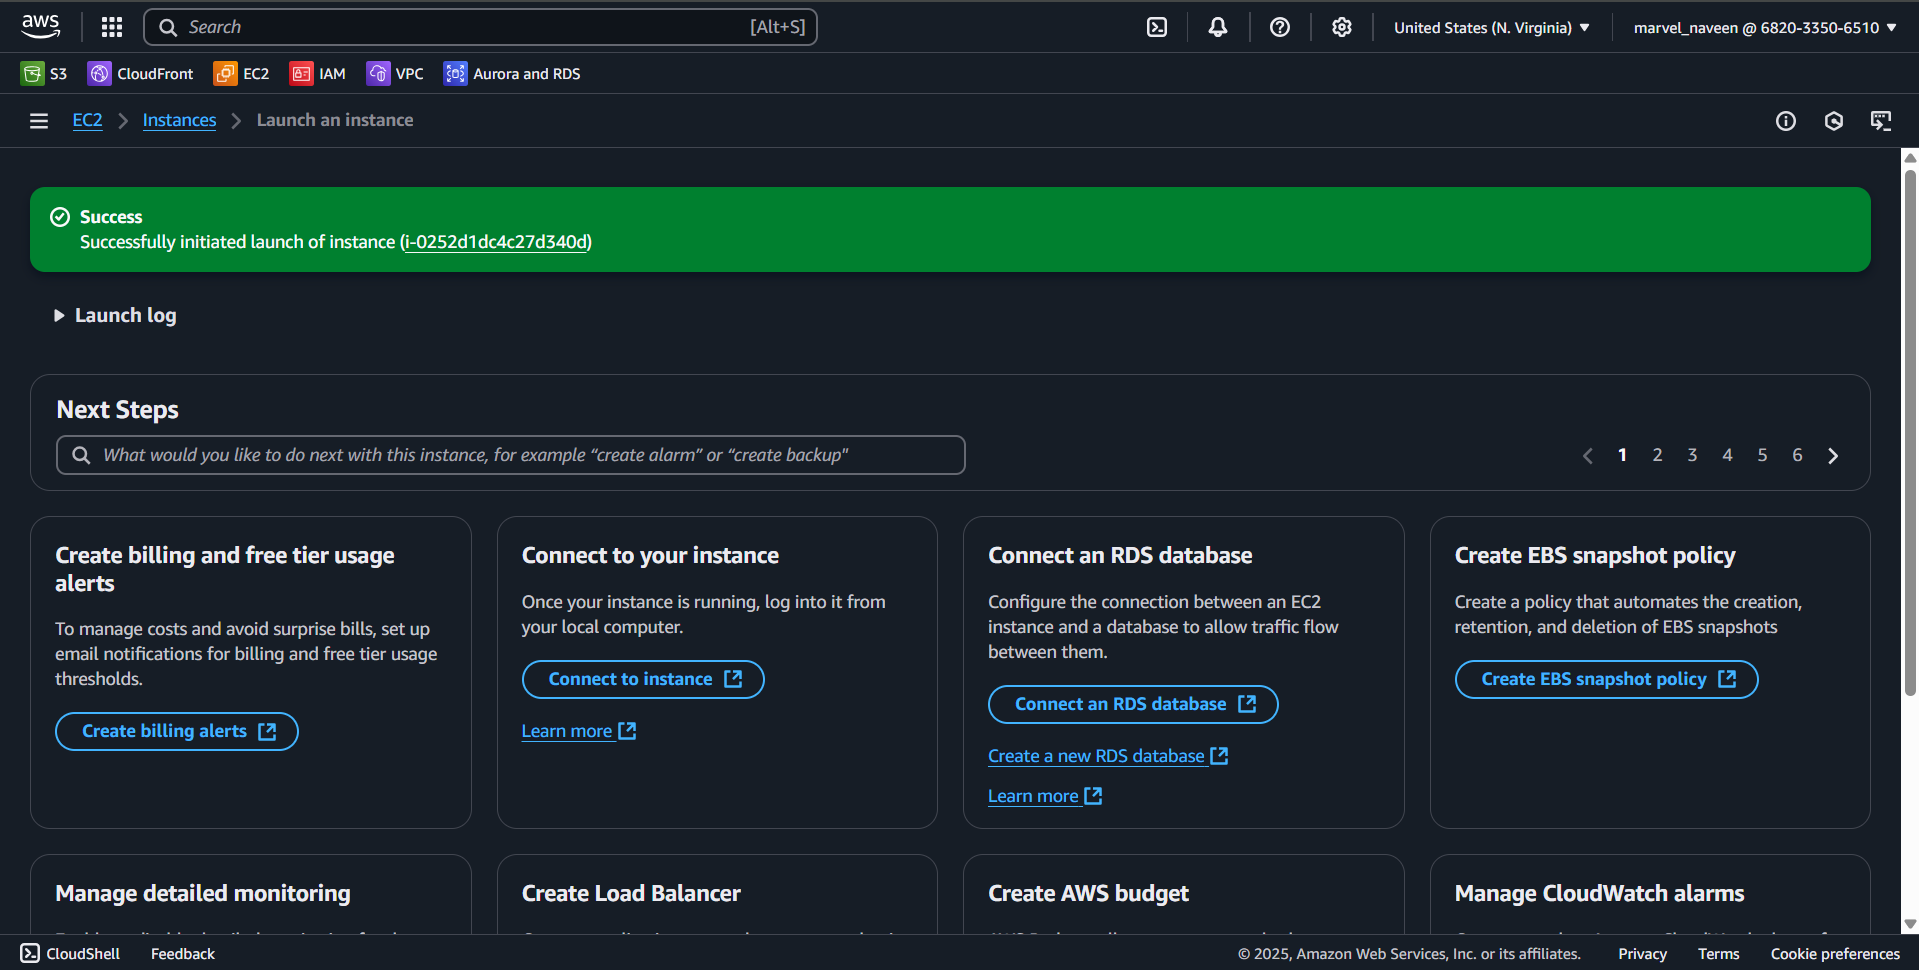Open the services grid menu icon
Viewport: 1919px width, 970px height.
(x=112, y=27)
